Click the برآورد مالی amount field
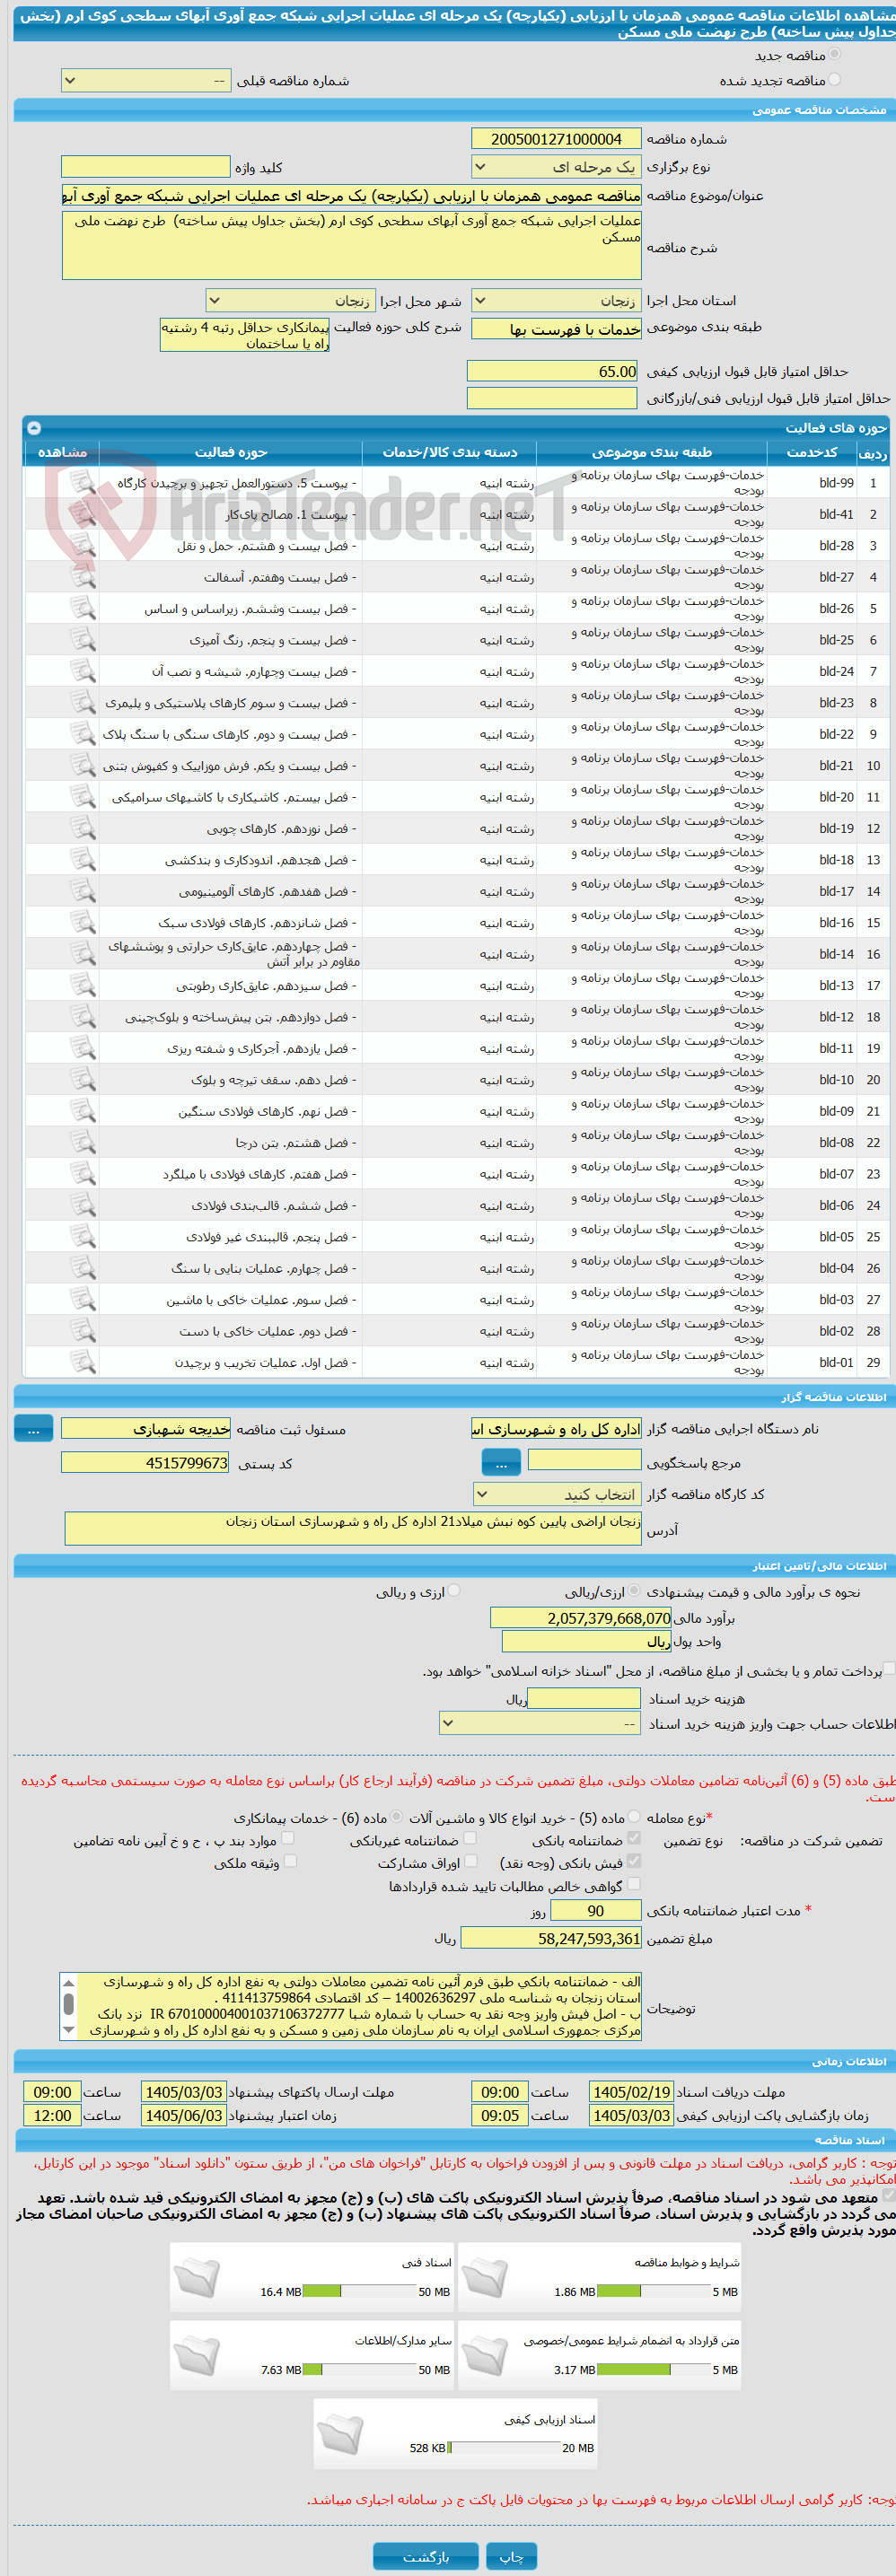 [581, 1619]
